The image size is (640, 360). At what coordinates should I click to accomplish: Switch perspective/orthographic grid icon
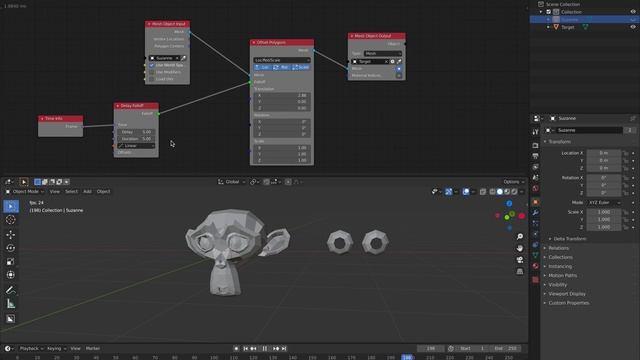click(x=520, y=271)
